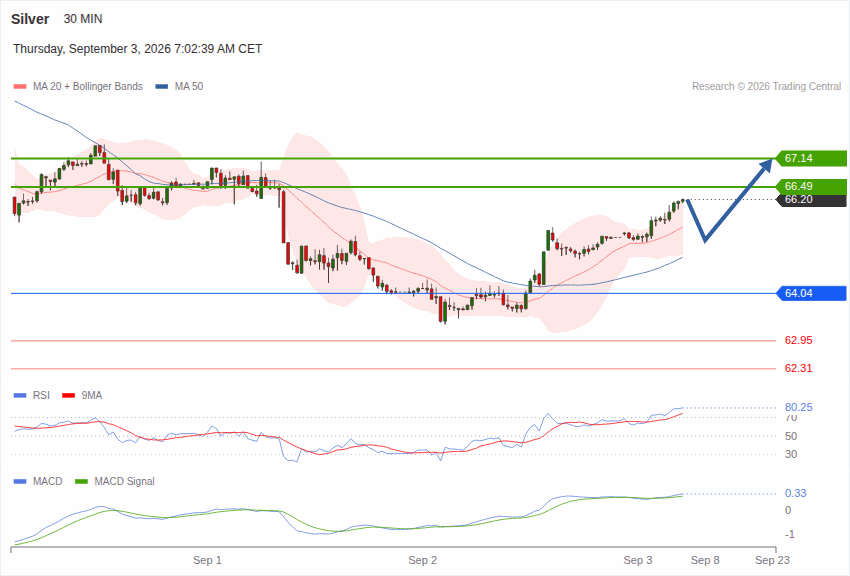Screen dimensions: 850x576
Task: Click the MA 20 + Bollinger Bands legend swatch
Action: 20,87
